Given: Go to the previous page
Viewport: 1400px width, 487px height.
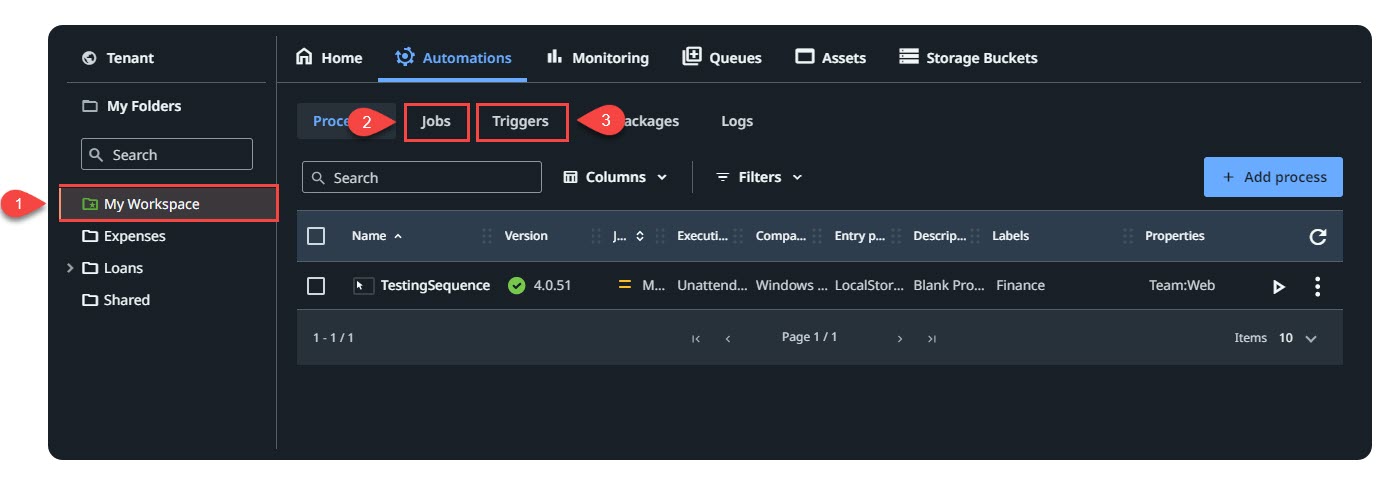Looking at the screenshot, I should point(728,339).
